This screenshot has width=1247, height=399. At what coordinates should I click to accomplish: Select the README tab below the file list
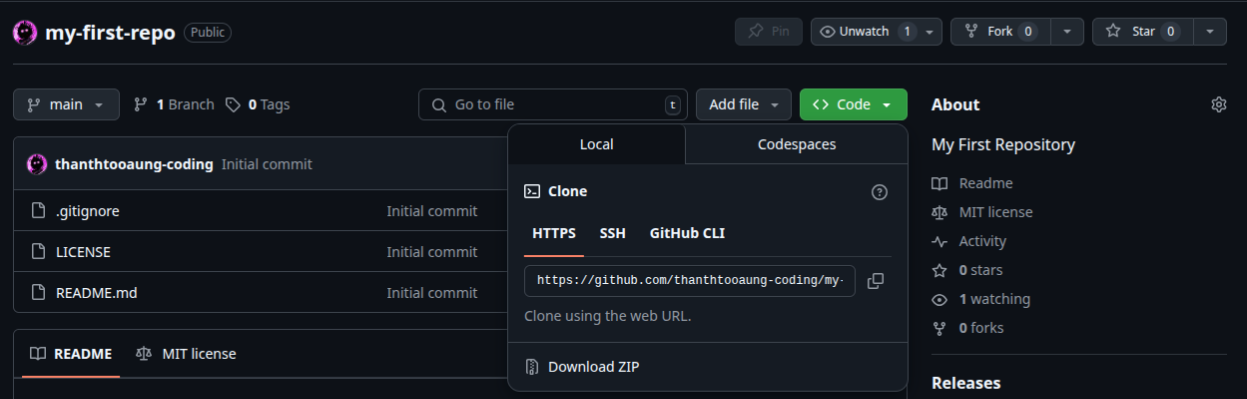[71, 354]
